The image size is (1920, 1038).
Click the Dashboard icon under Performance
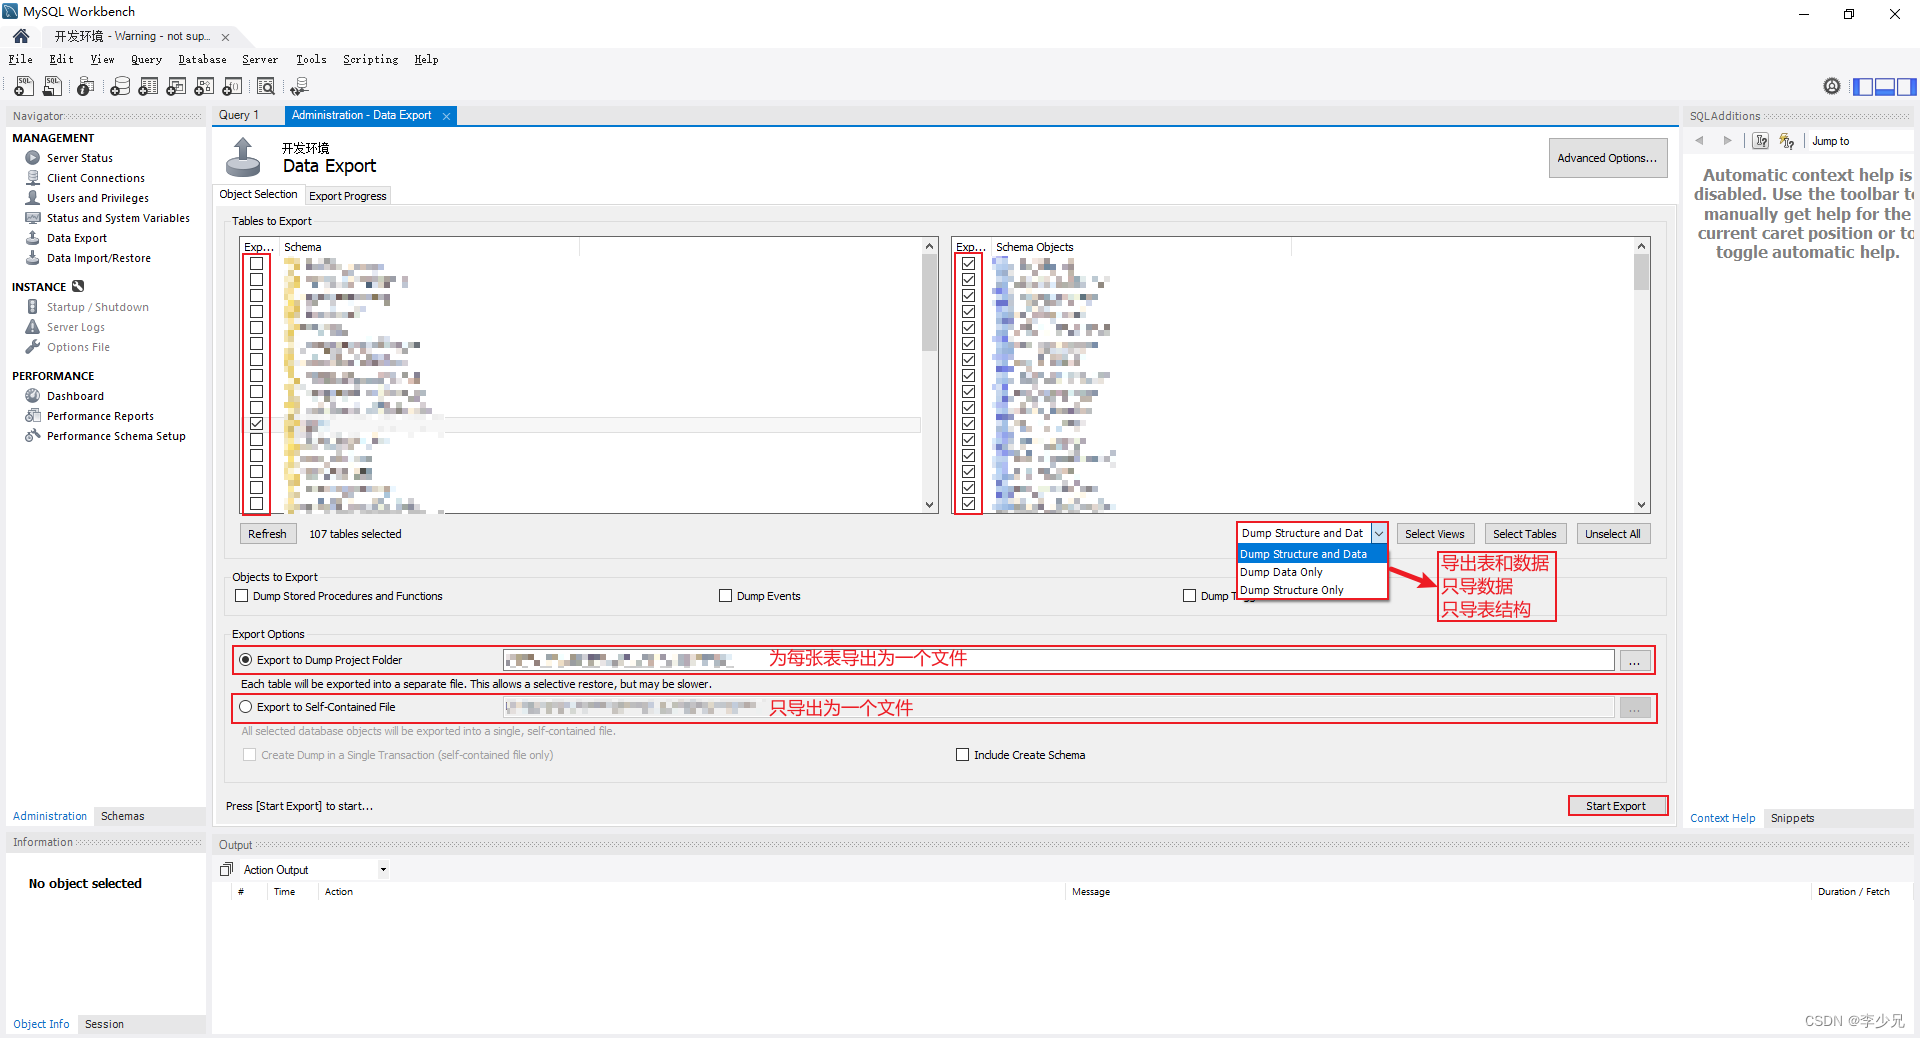33,396
